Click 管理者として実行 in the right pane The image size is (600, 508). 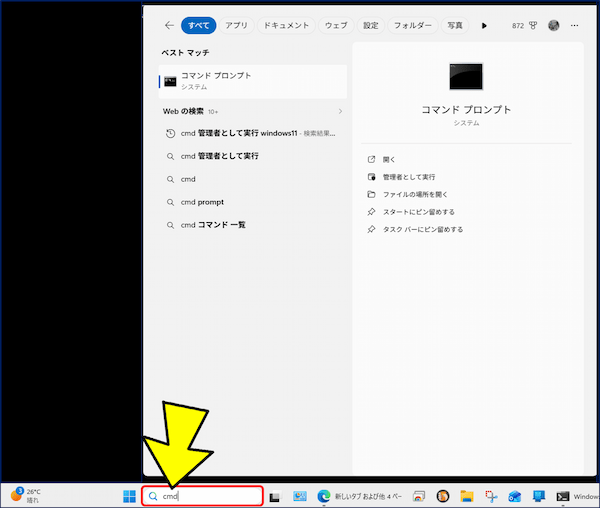409,177
